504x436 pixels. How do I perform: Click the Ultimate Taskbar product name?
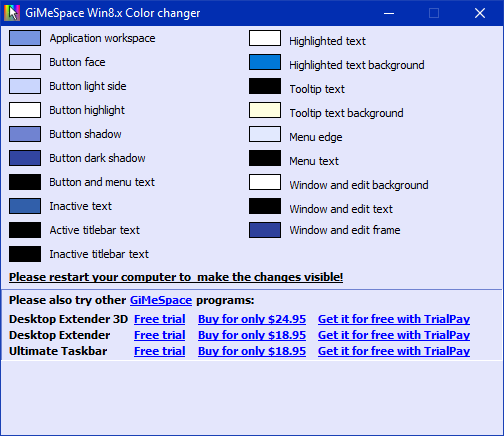tap(58, 351)
